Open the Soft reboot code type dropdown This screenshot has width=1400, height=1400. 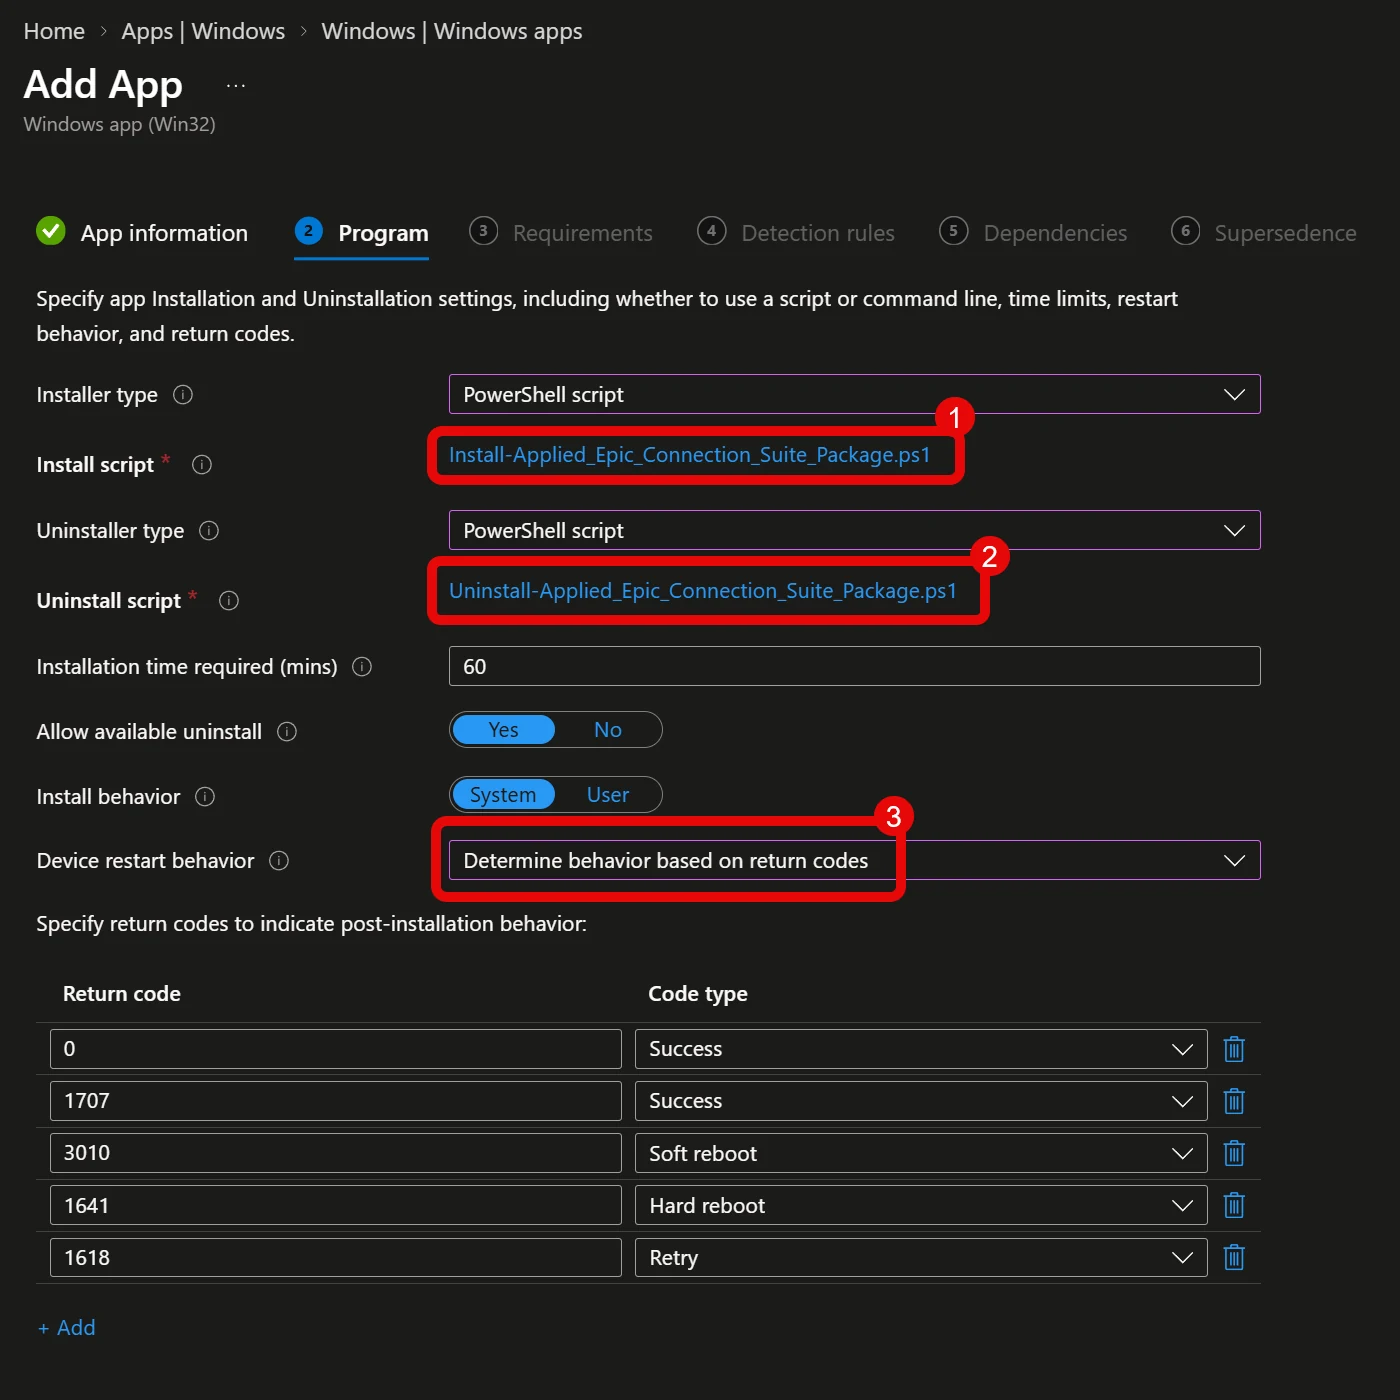921,1153
